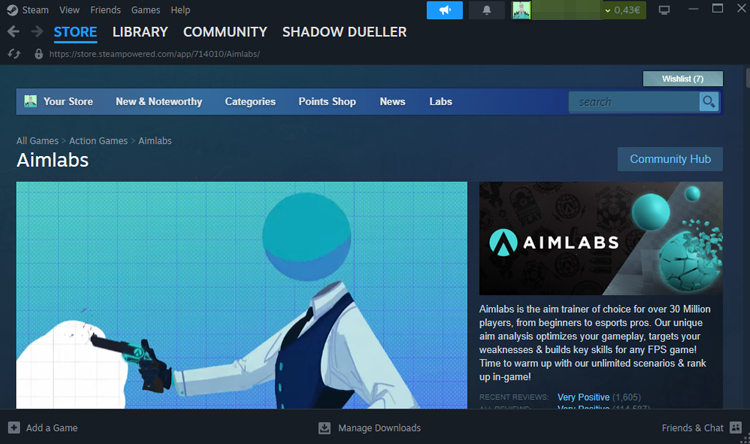This screenshot has width=750, height=444.
Task: Click the lock icon beside the URL
Action: click(39, 54)
